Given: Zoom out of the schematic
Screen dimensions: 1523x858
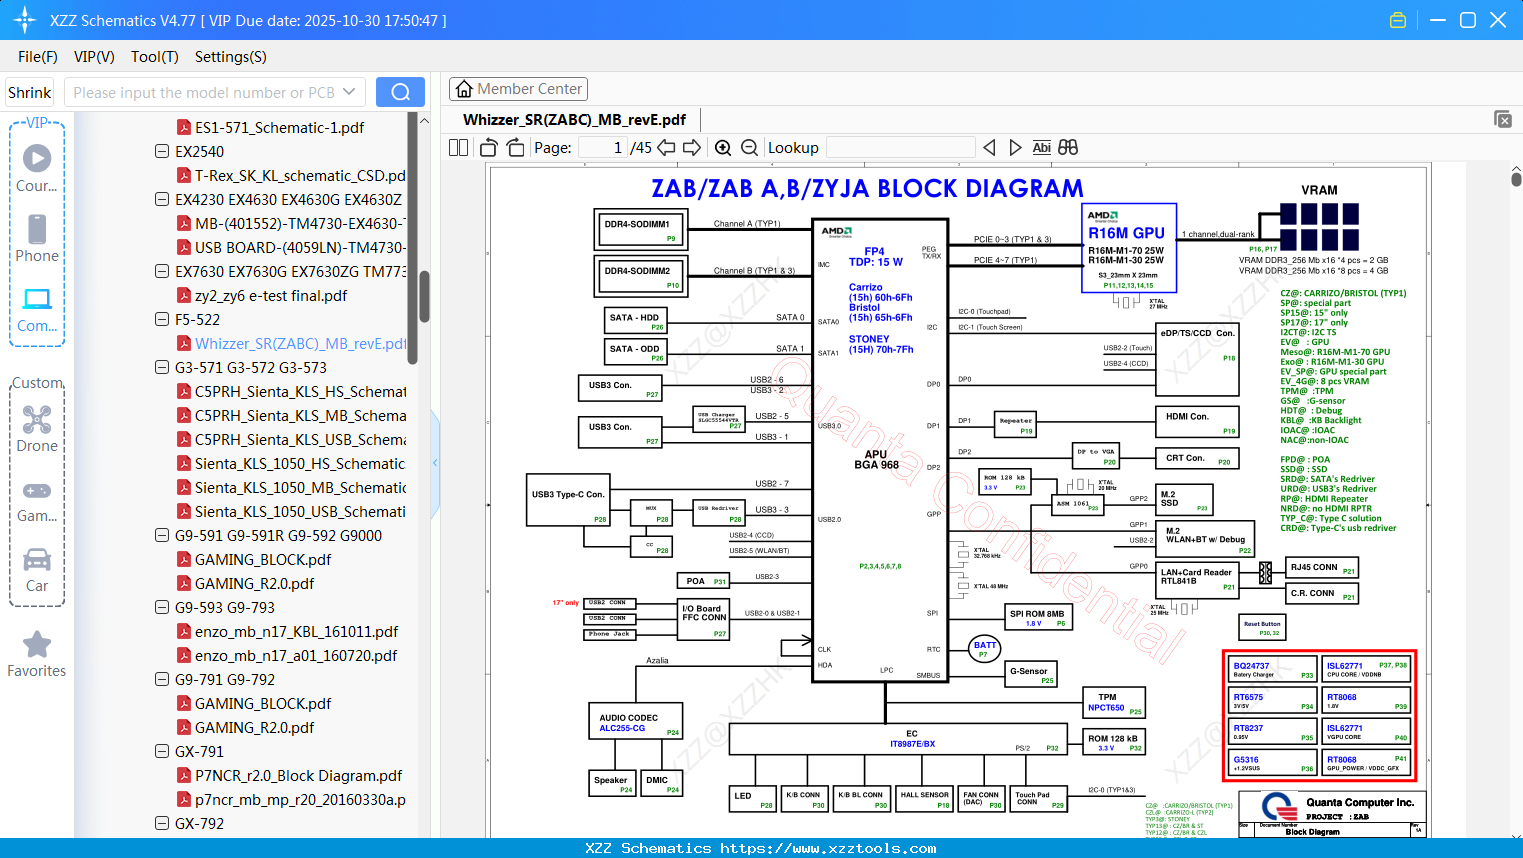Looking at the screenshot, I should [749, 148].
